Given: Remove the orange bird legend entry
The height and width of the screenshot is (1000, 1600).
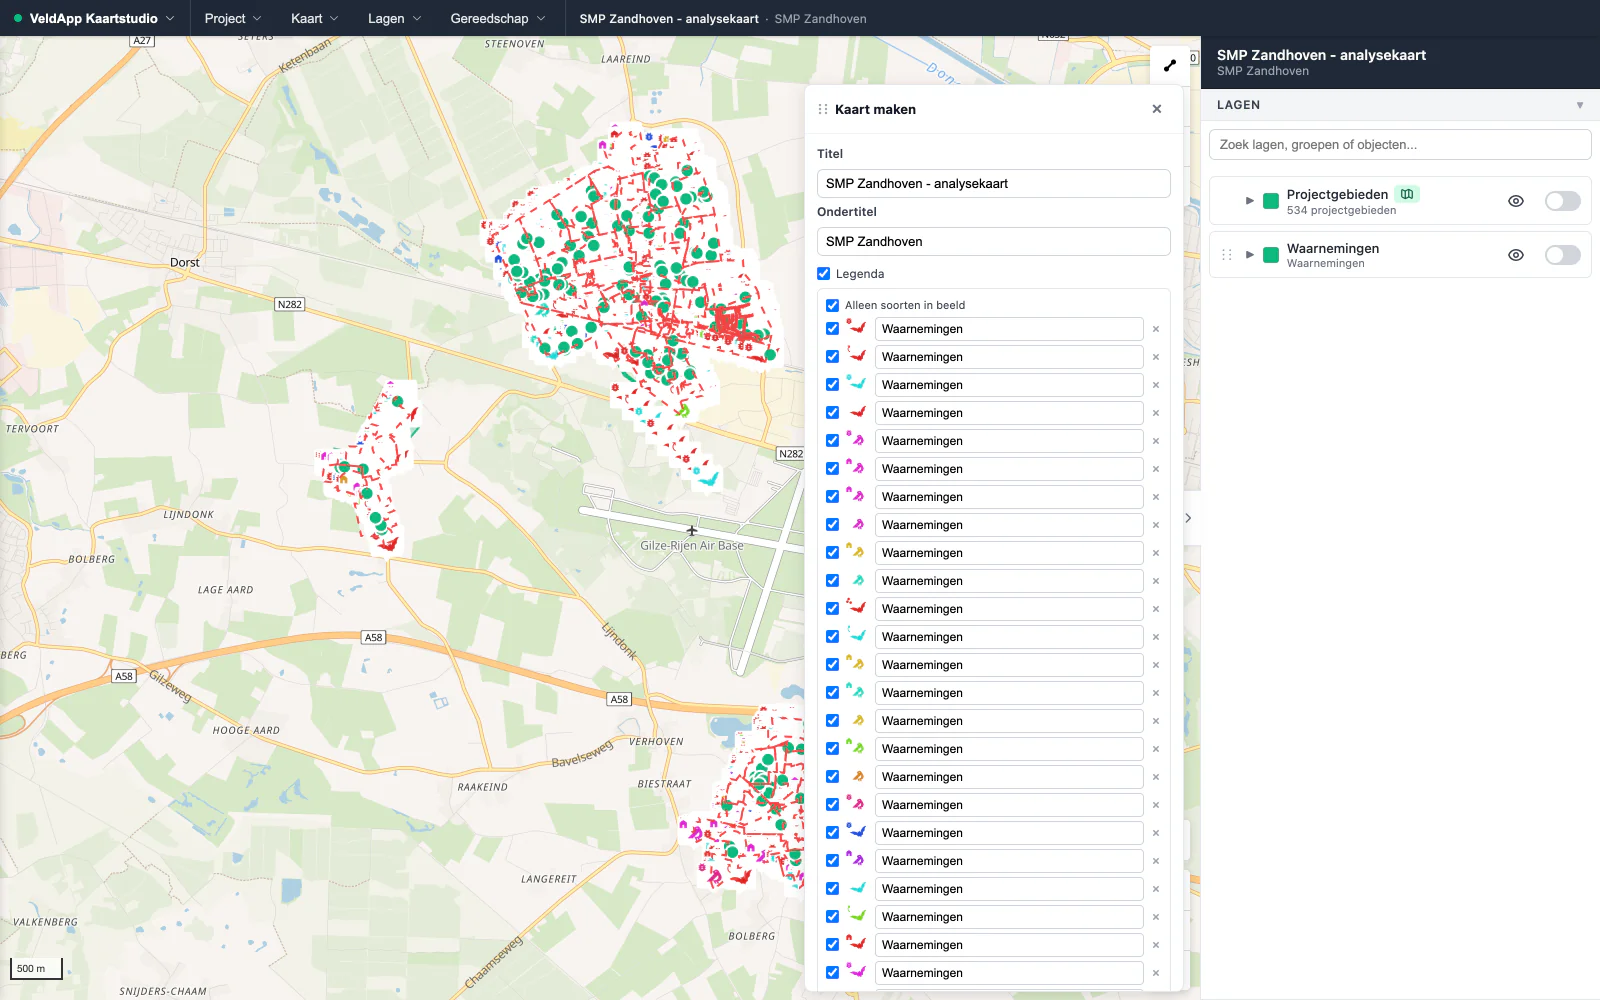Looking at the screenshot, I should coord(1156,777).
